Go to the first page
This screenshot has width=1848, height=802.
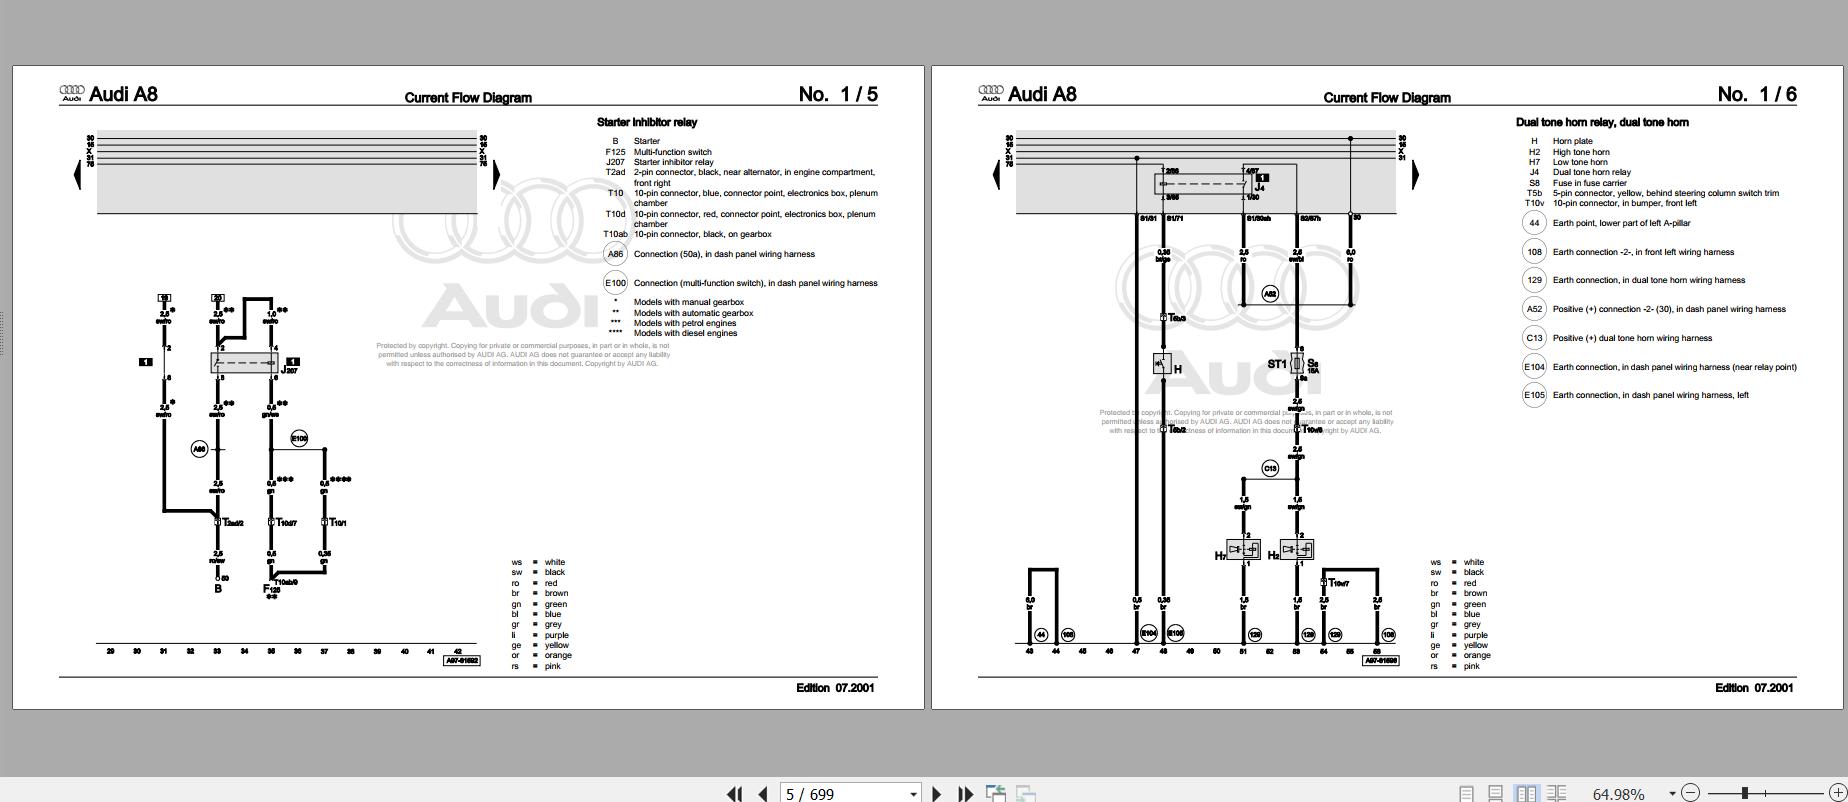[x=734, y=793]
